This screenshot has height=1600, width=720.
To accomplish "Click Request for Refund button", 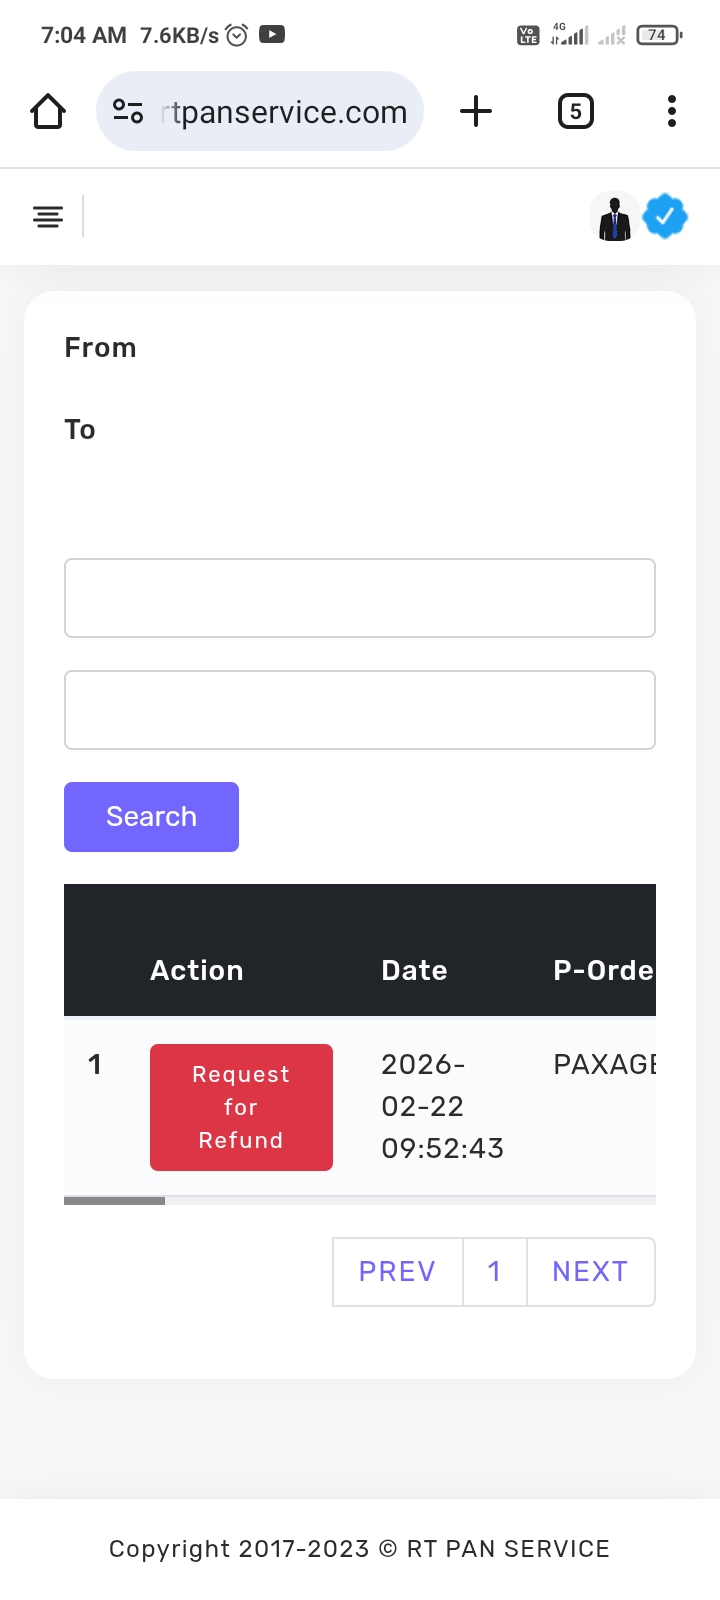I will tap(241, 1107).
